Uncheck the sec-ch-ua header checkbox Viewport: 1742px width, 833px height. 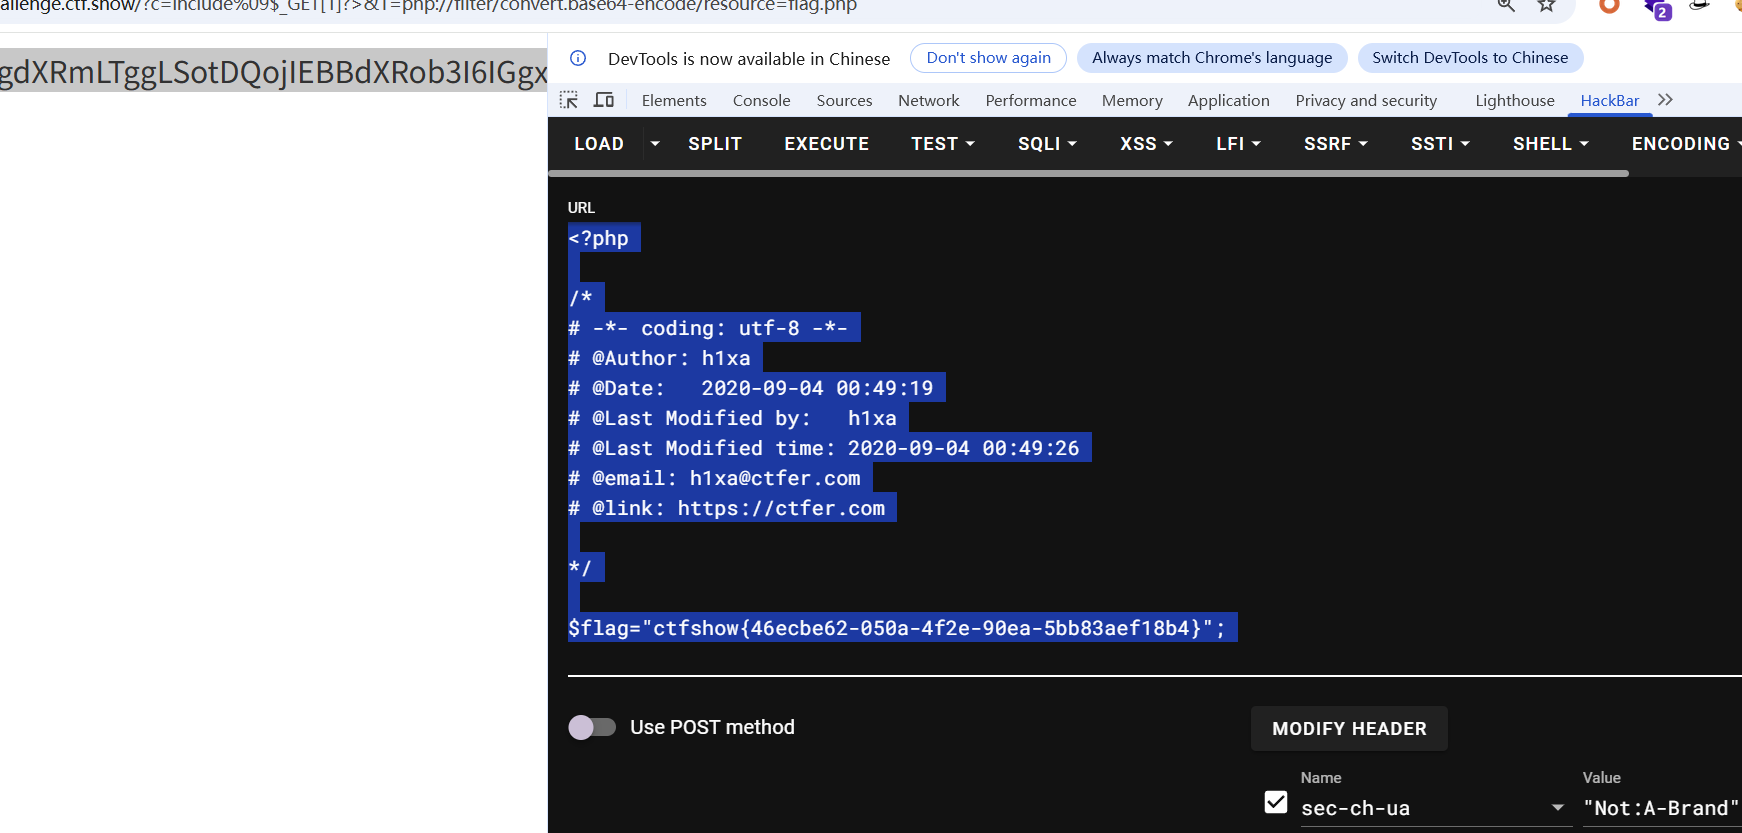[x=1276, y=802]
